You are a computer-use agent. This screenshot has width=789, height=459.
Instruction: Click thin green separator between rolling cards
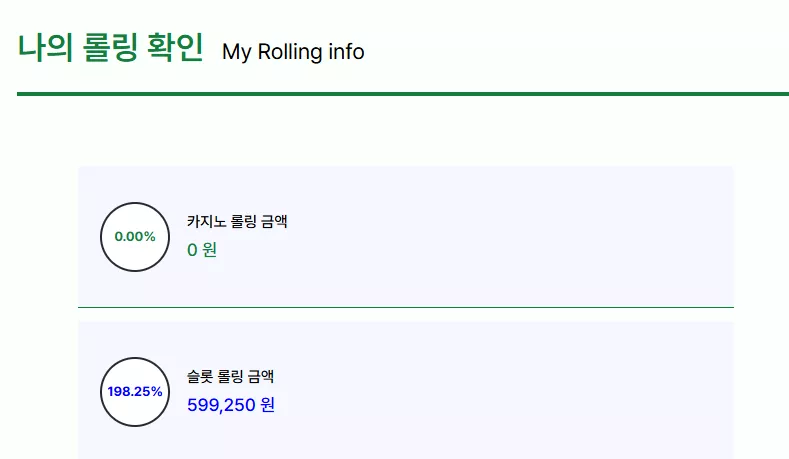point(406,307)
